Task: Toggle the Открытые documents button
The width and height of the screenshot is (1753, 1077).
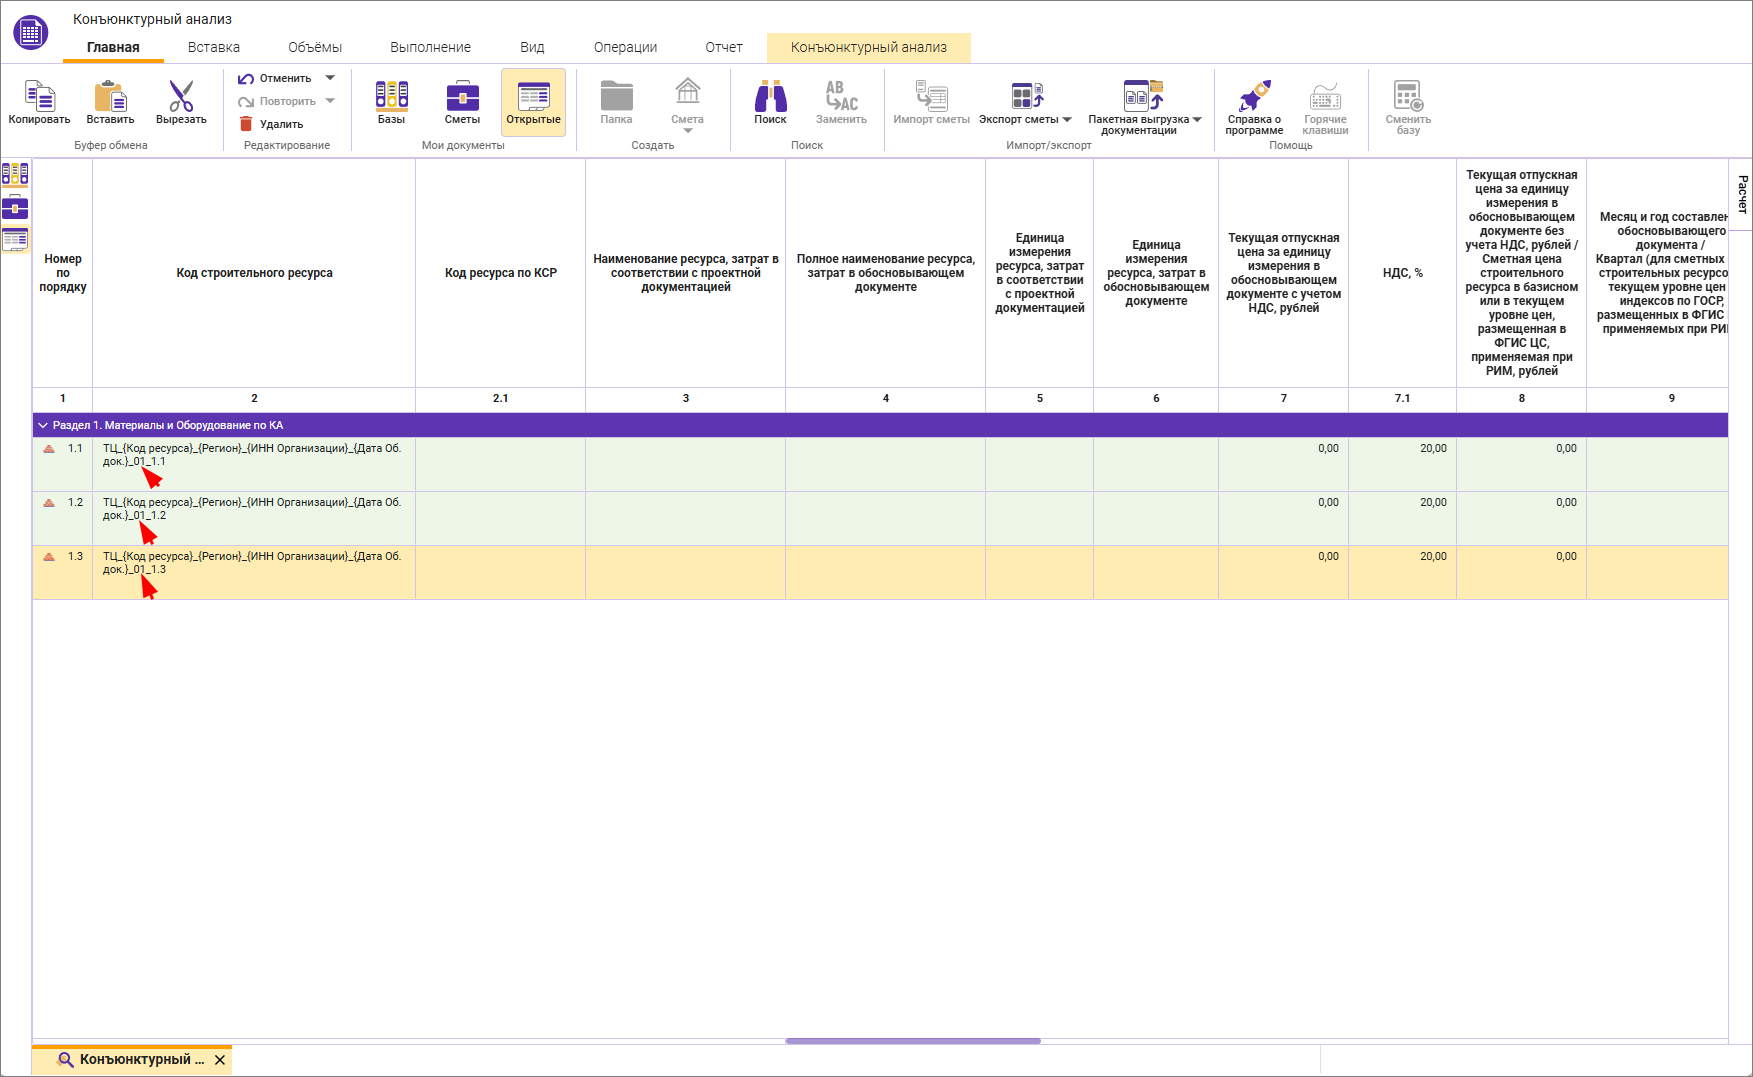Action: 533,101
